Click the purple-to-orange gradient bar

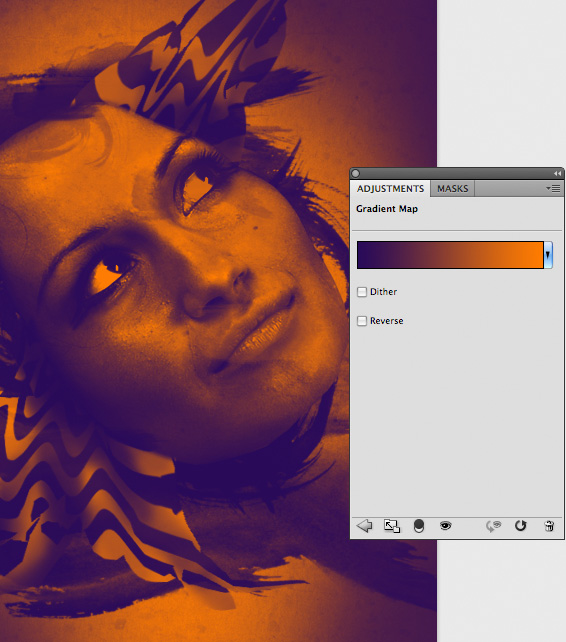[450, 255]
